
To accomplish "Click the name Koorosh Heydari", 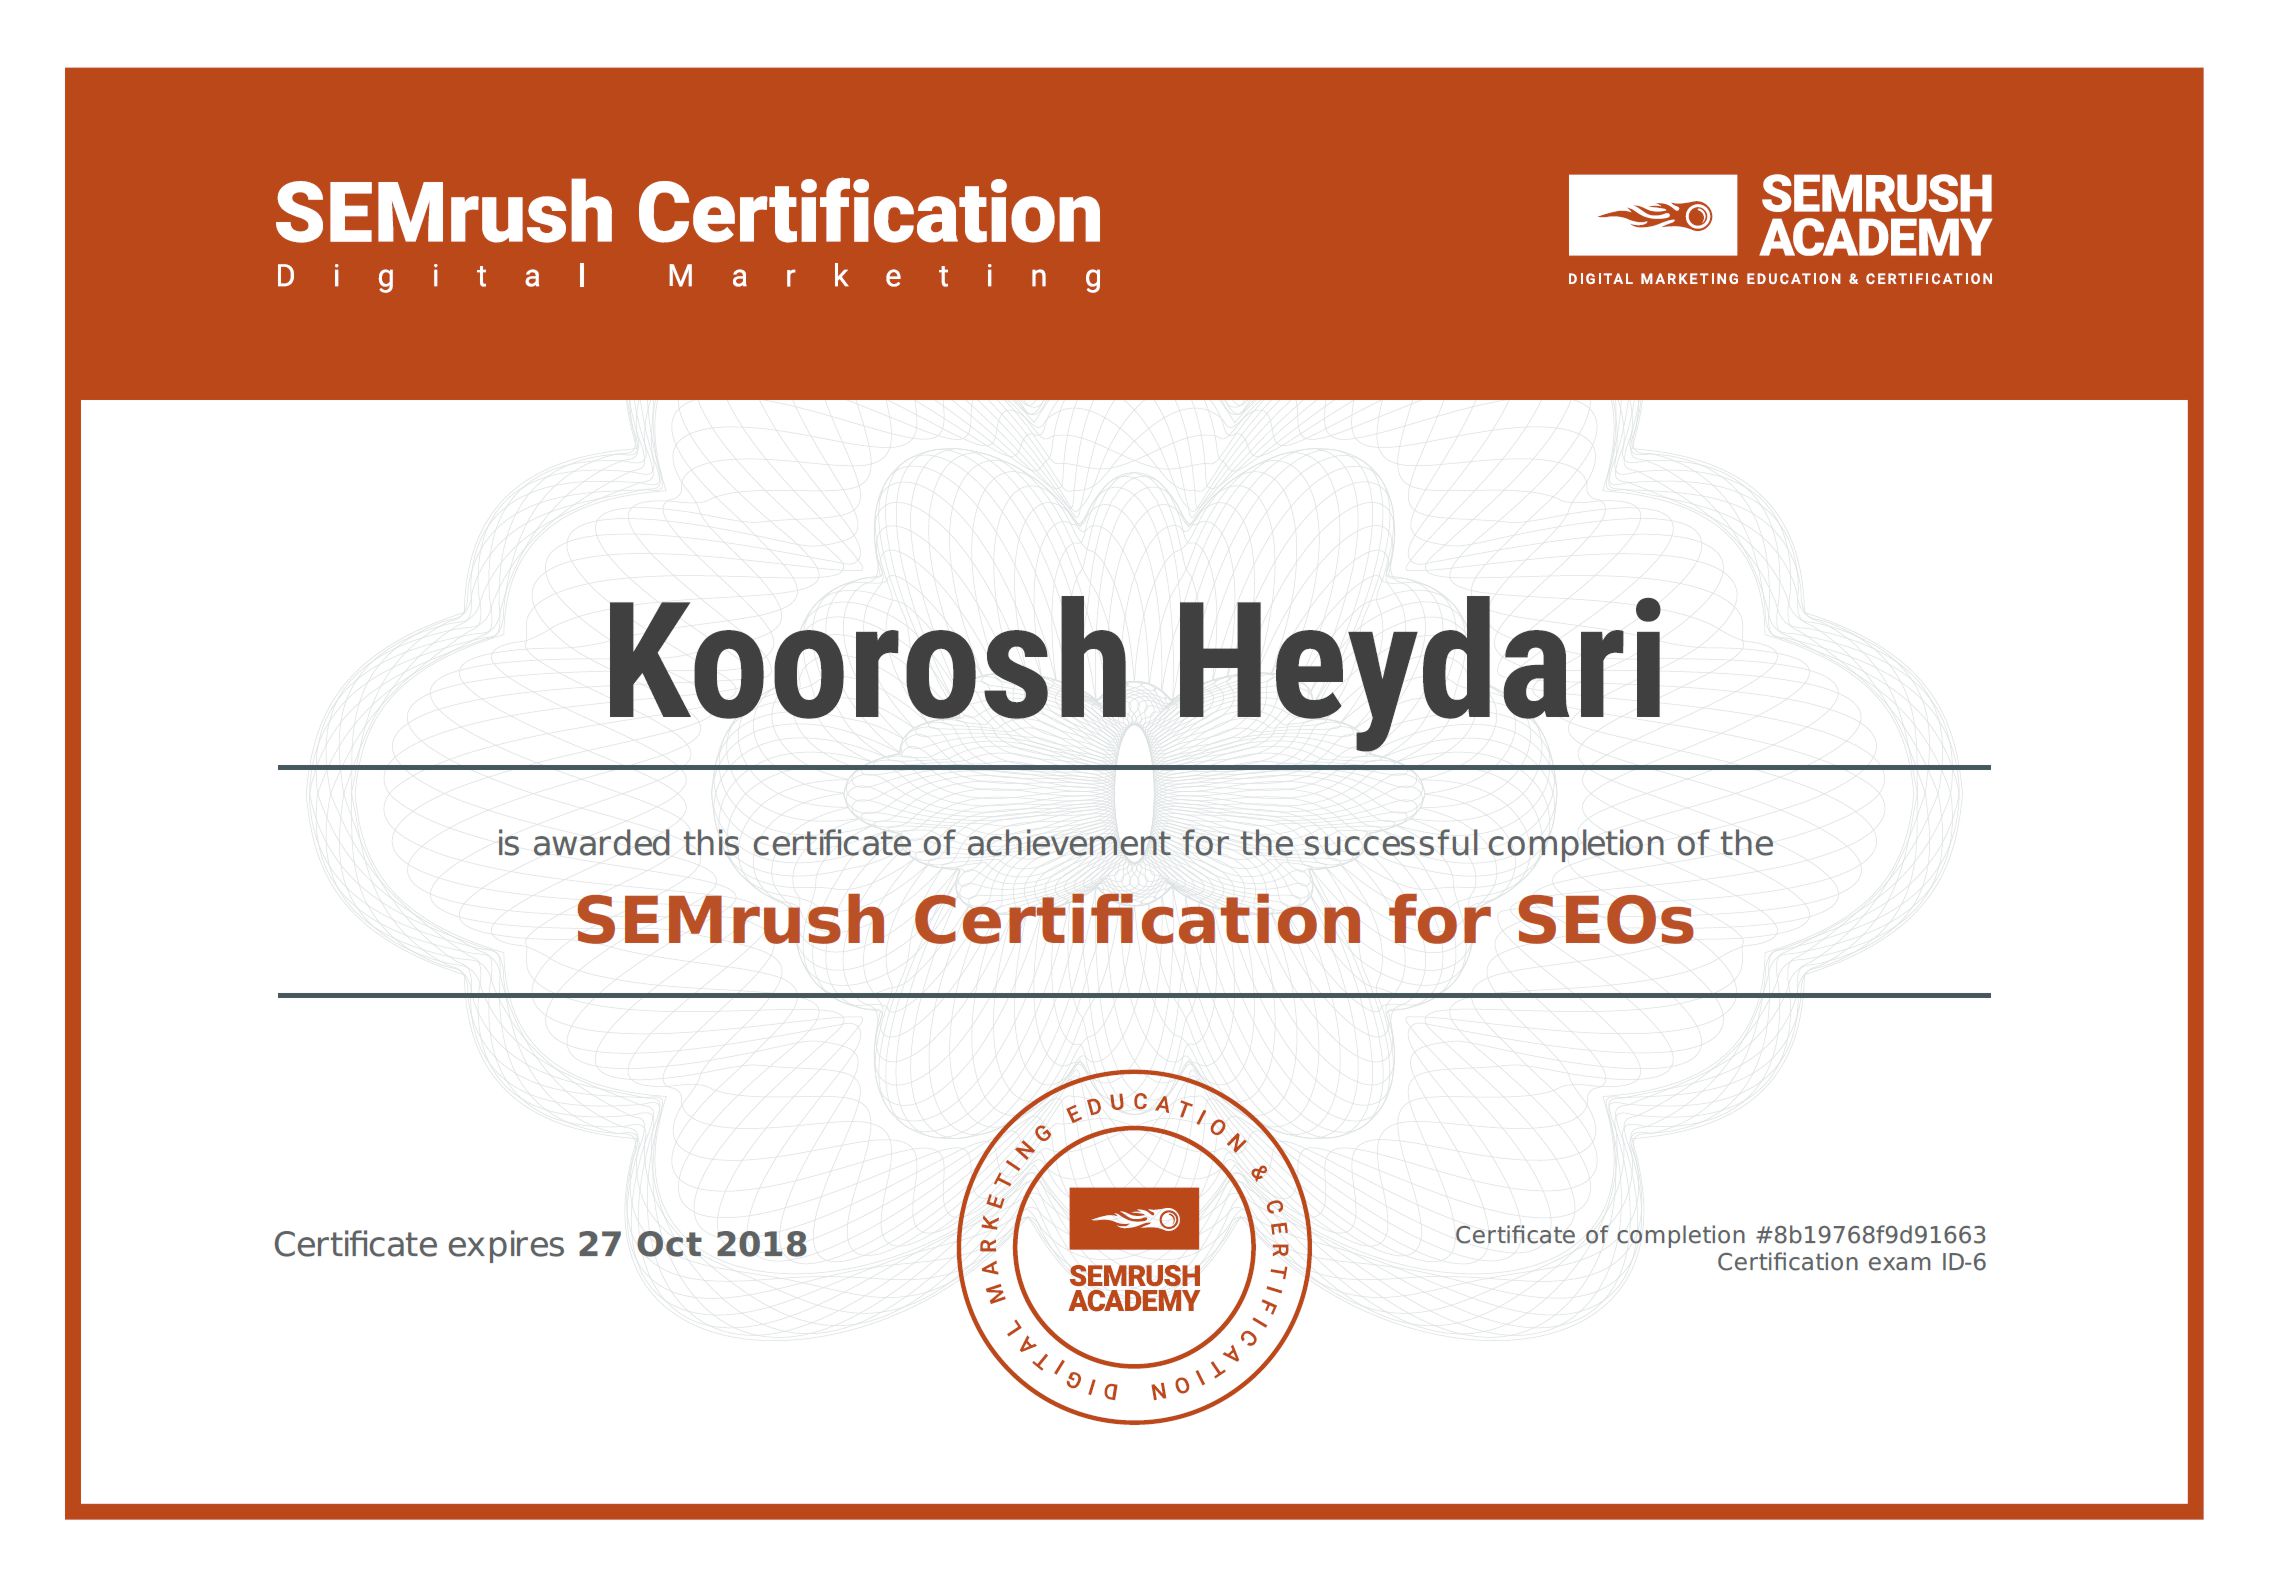I will point(1133,661).
